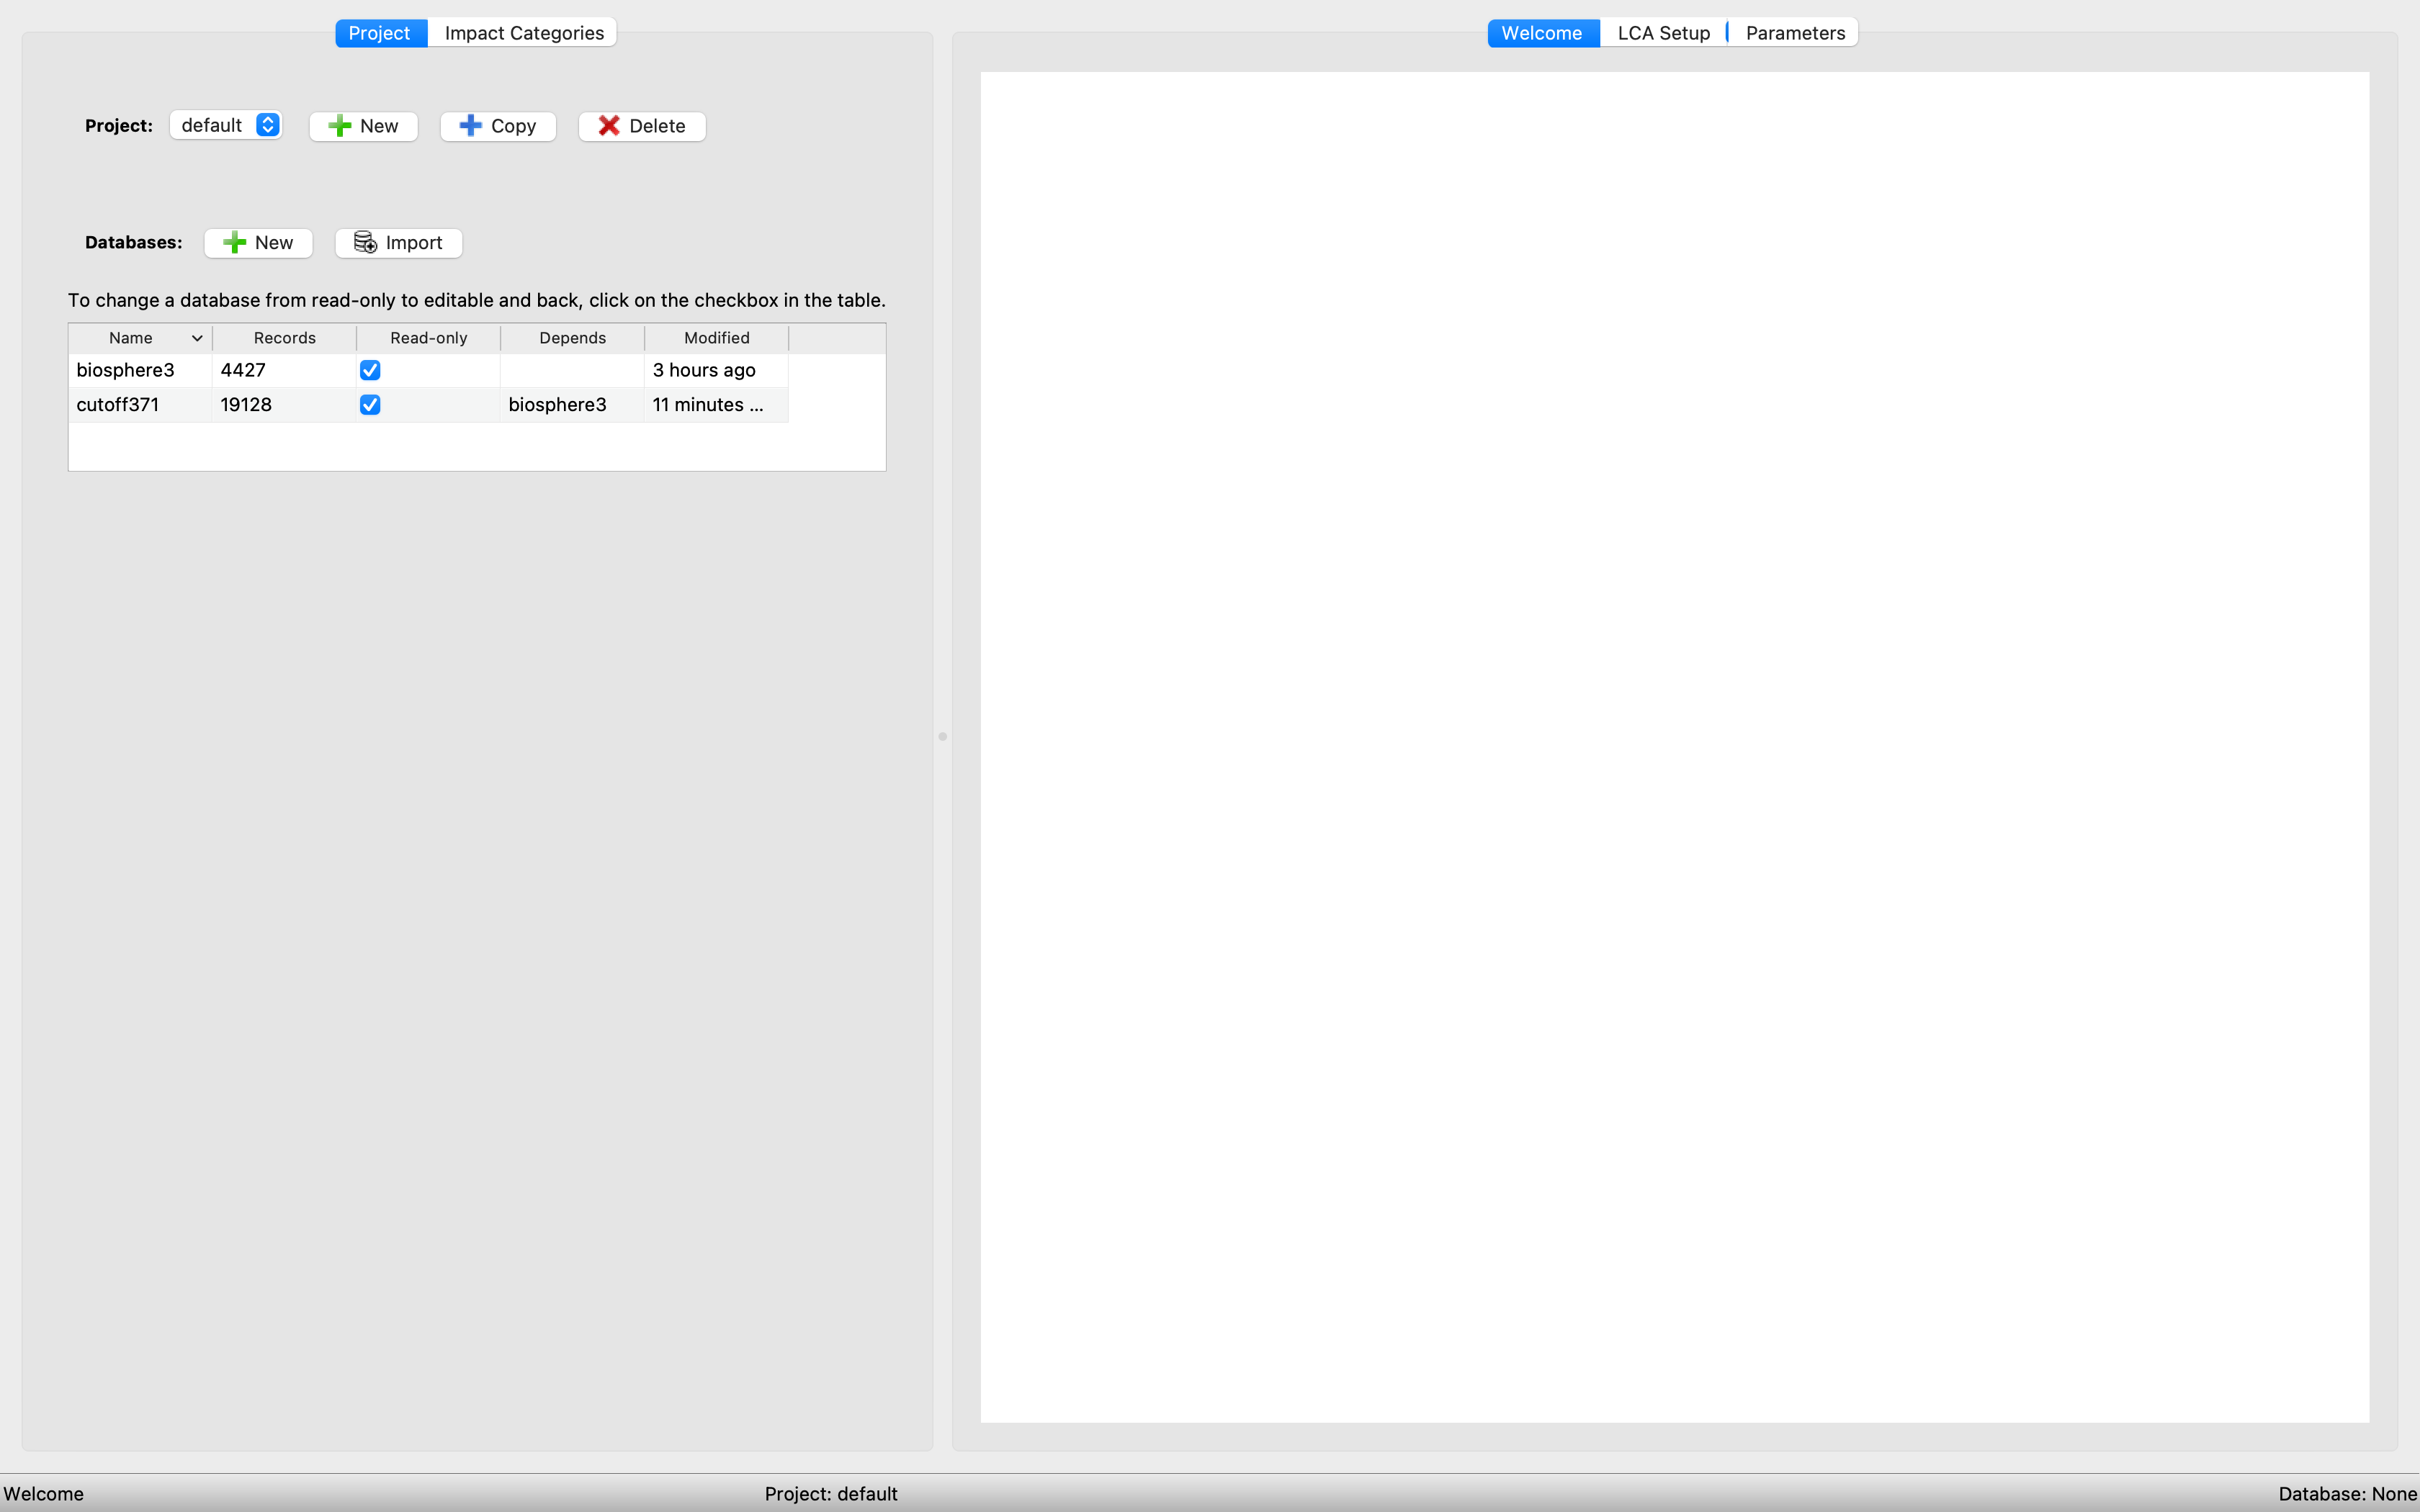
Task: Select the Welcome tab
Action: [1541, 33]
